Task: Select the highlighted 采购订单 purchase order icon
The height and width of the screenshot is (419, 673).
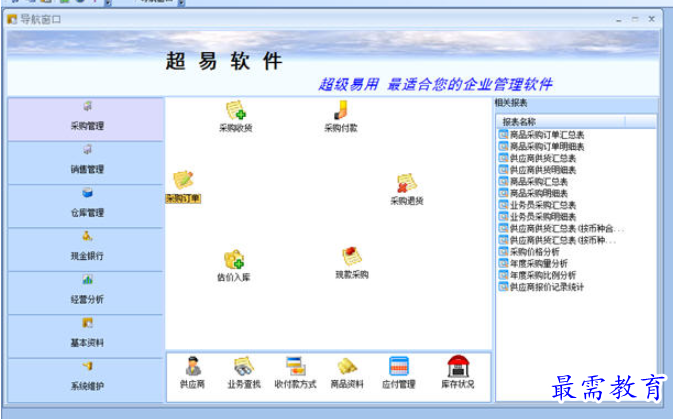Action: [183, 187]
